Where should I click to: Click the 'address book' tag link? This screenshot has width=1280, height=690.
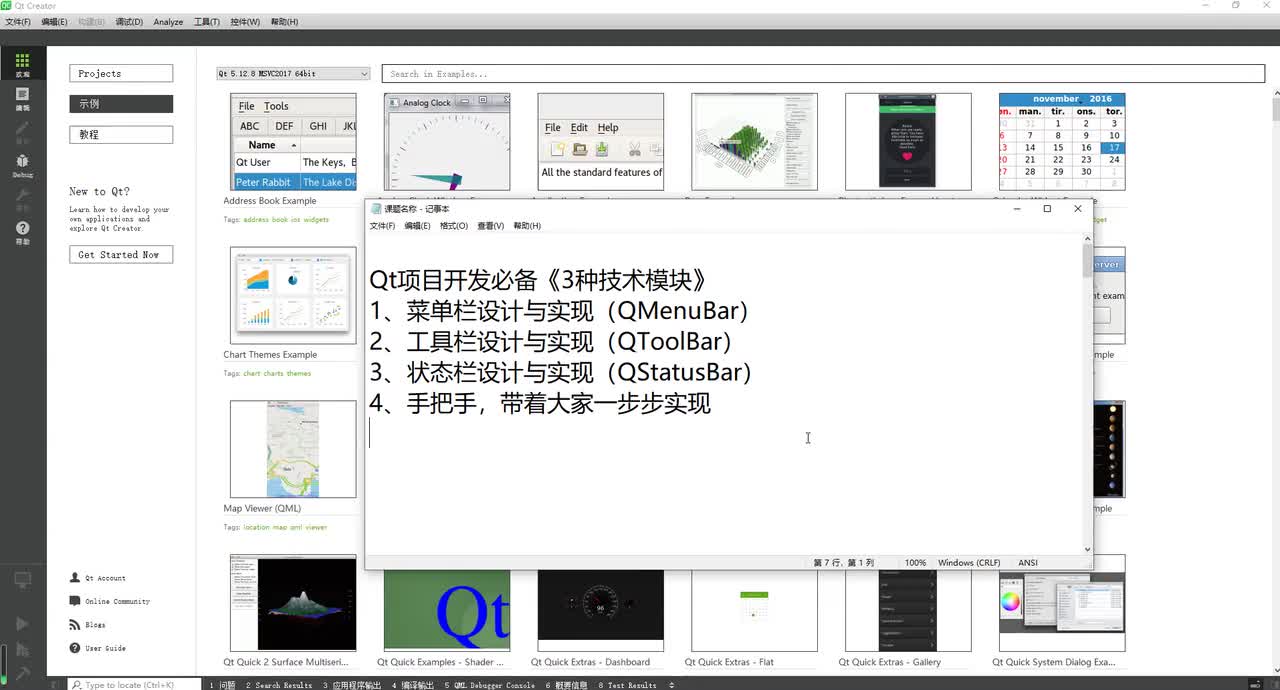(x=265, y=219)
